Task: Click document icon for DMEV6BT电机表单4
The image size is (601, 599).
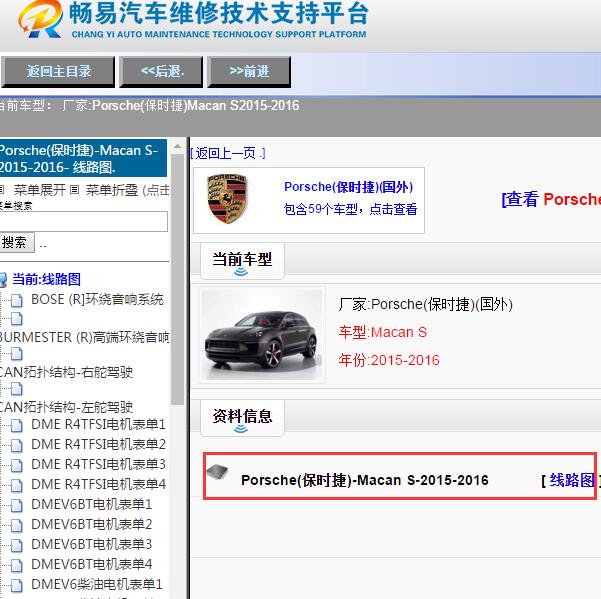Action: pyautogui.click(x=16, y=565)
